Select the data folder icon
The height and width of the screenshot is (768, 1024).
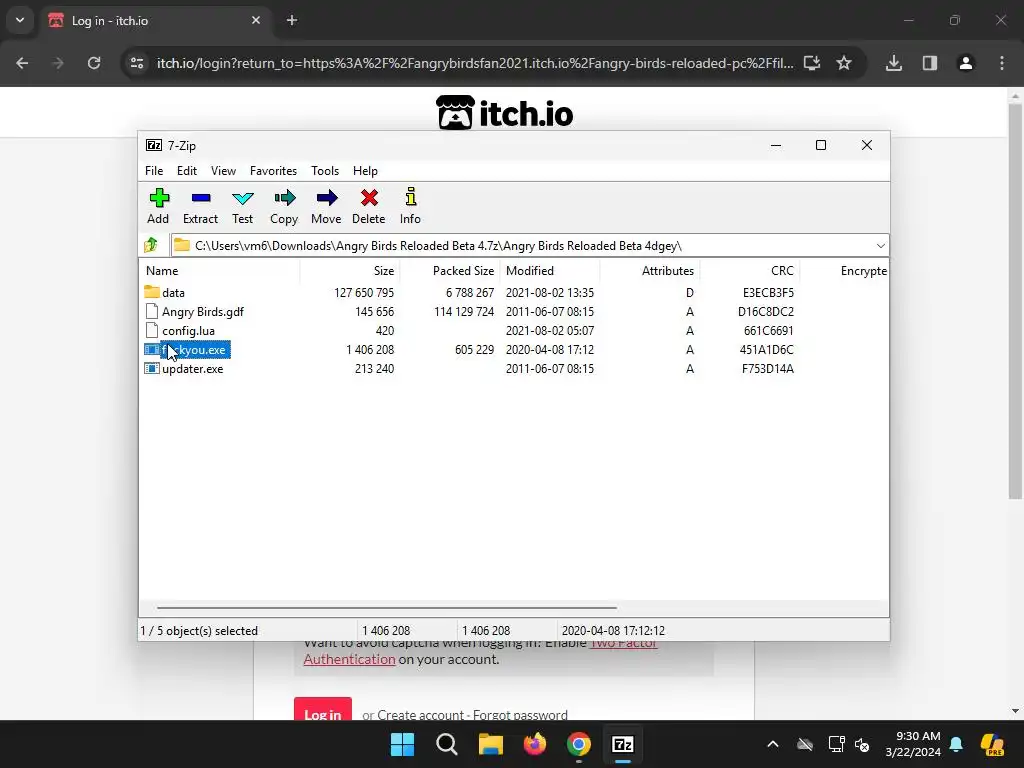[152, 292]
